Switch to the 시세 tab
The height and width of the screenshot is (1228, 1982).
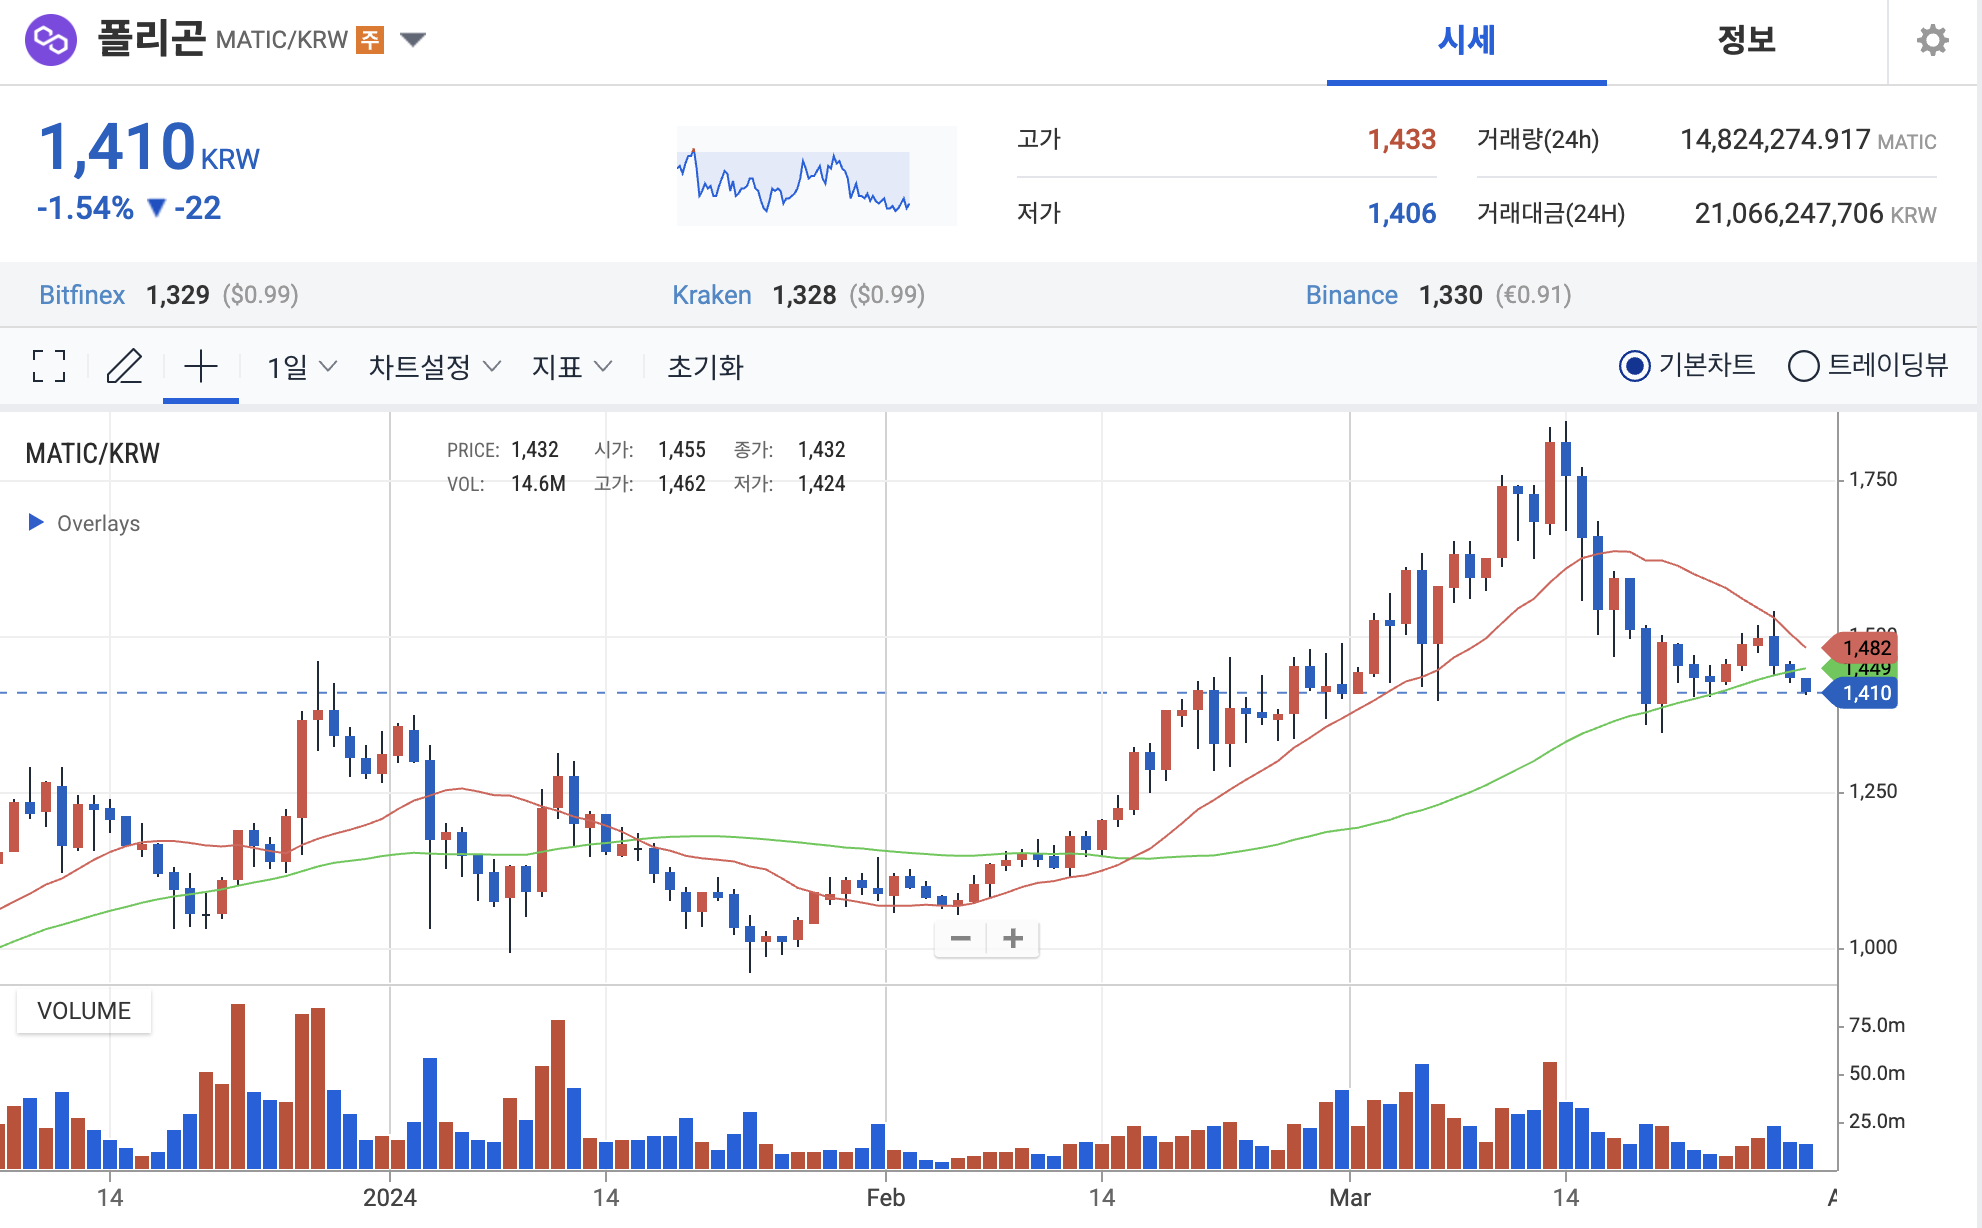tap(1466, 41)
